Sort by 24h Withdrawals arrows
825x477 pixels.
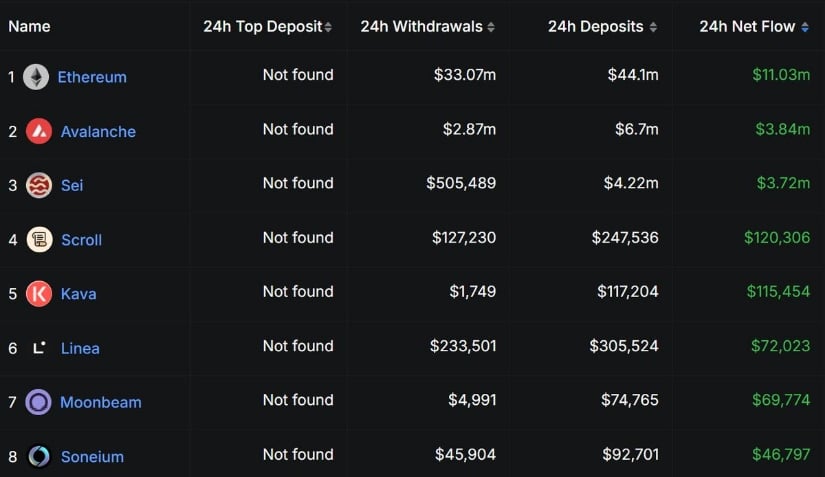491,27
